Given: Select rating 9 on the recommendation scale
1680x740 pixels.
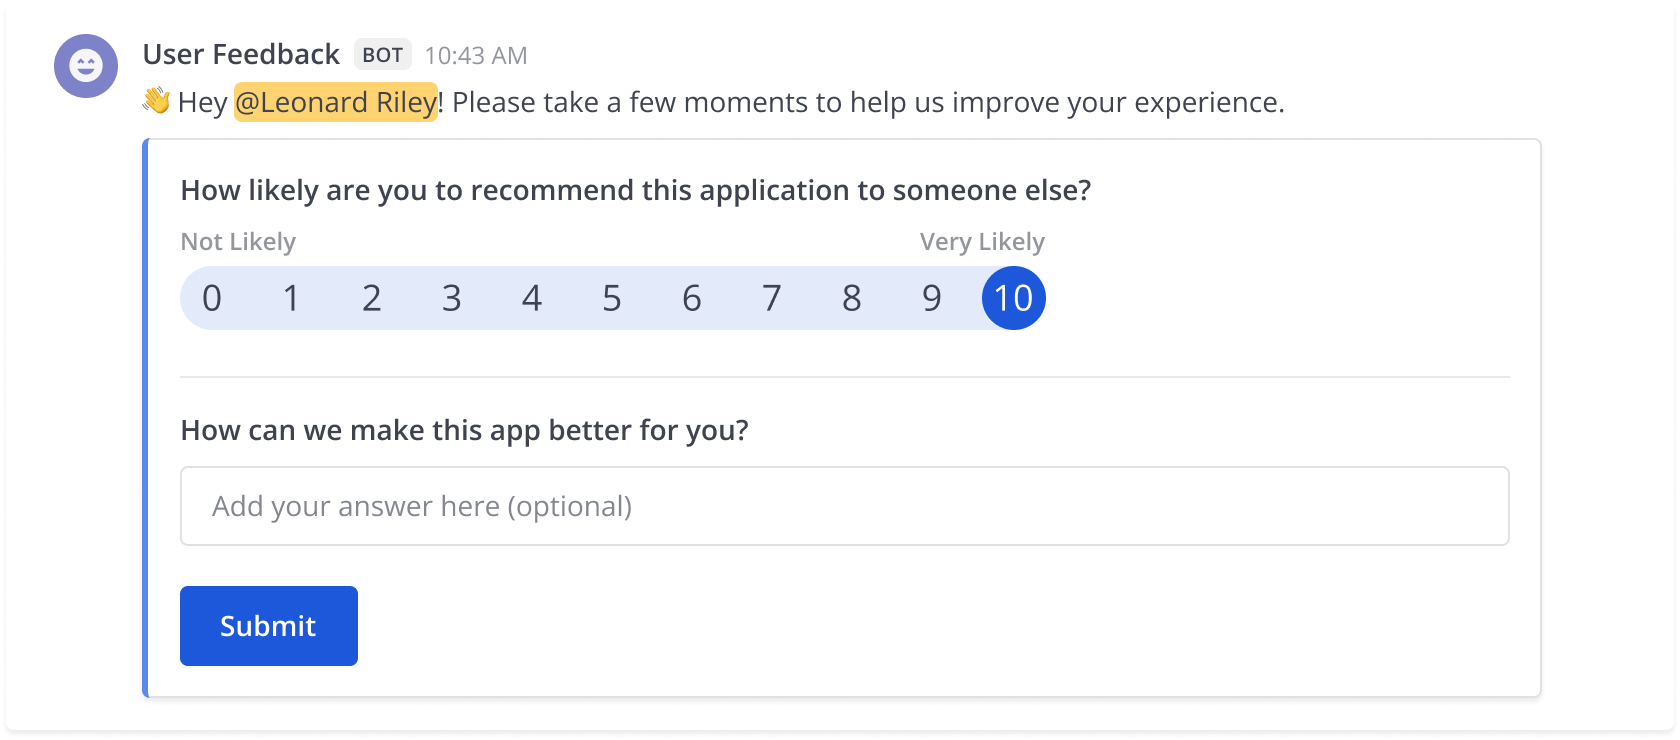Looking at the screenshot, I should pyautogui.click(x=931, y=297).
